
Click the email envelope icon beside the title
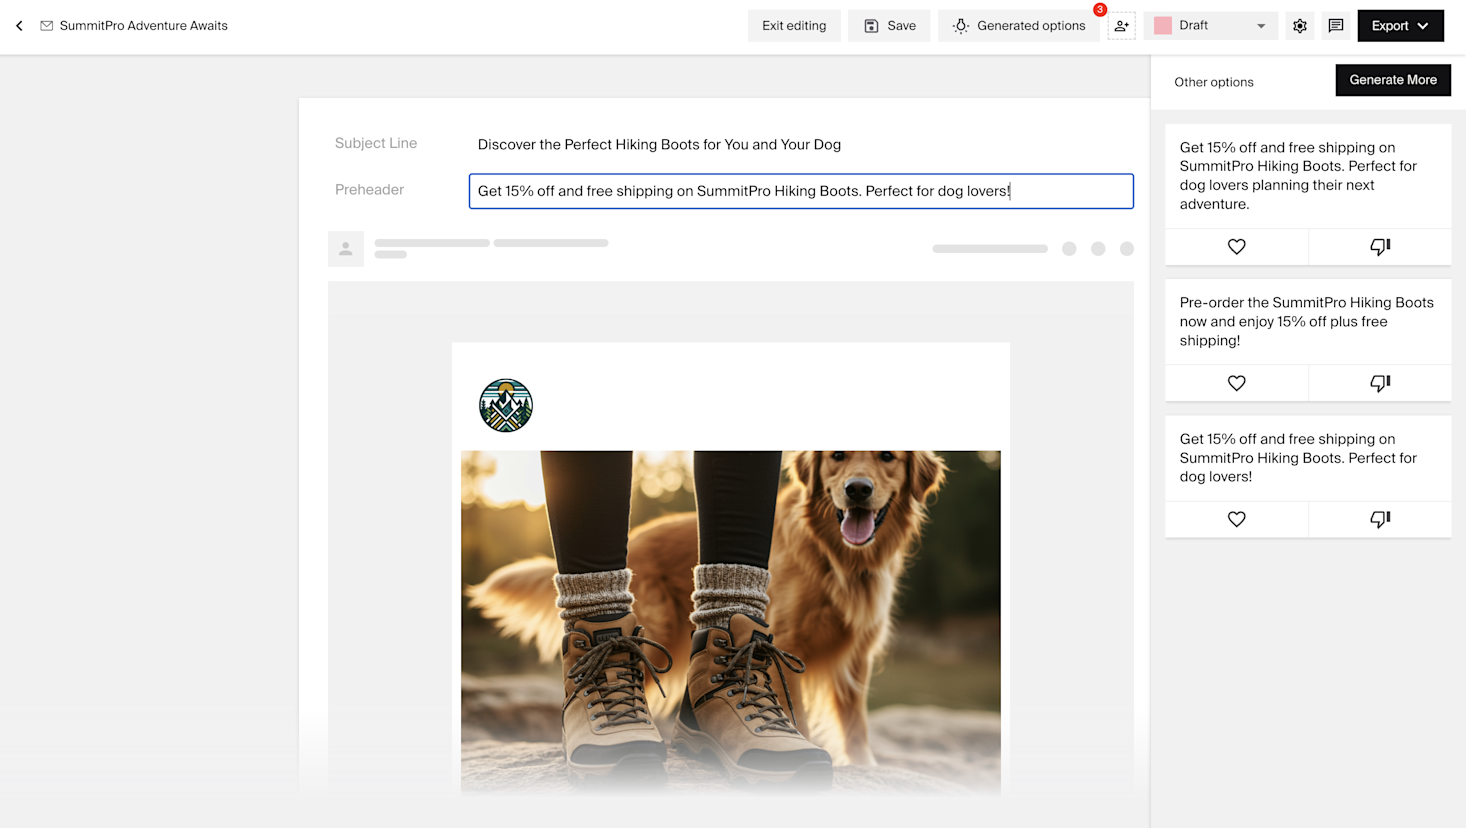(x=47, y=26)
